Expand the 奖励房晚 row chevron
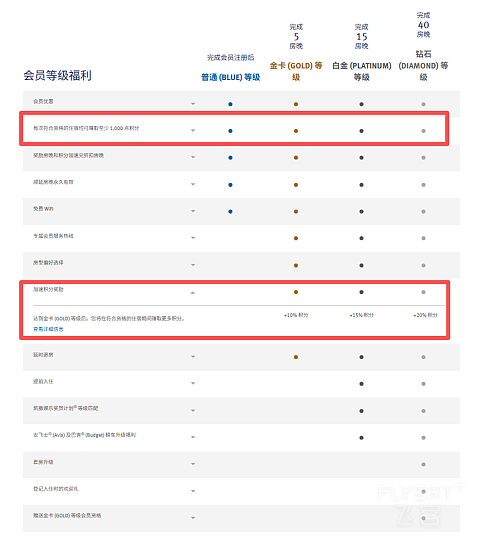 coord(193,157)
